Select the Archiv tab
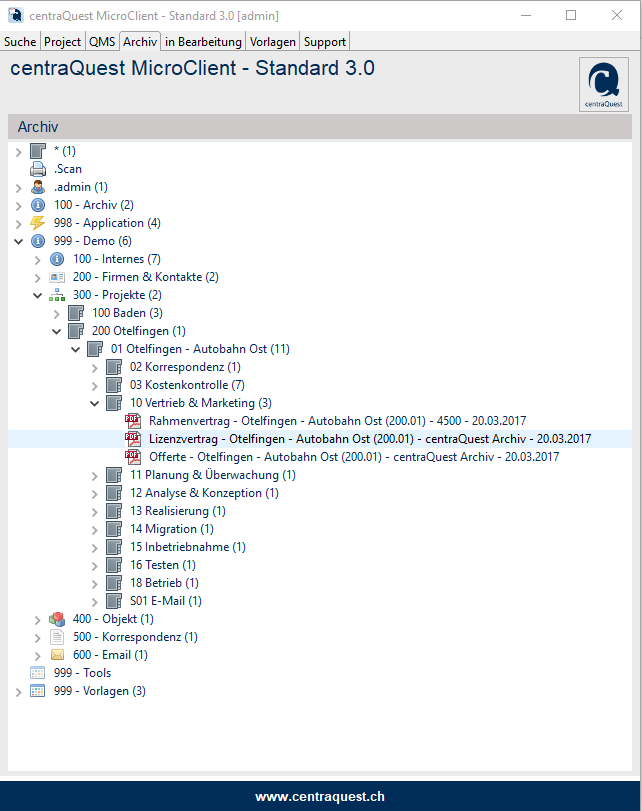642x811 pixels. pos(140,42)
